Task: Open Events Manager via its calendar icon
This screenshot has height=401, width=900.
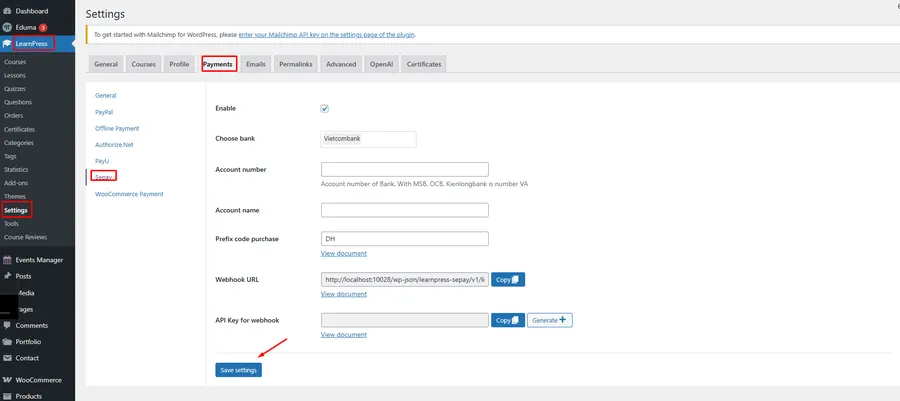Action: (x=8, y=260)
